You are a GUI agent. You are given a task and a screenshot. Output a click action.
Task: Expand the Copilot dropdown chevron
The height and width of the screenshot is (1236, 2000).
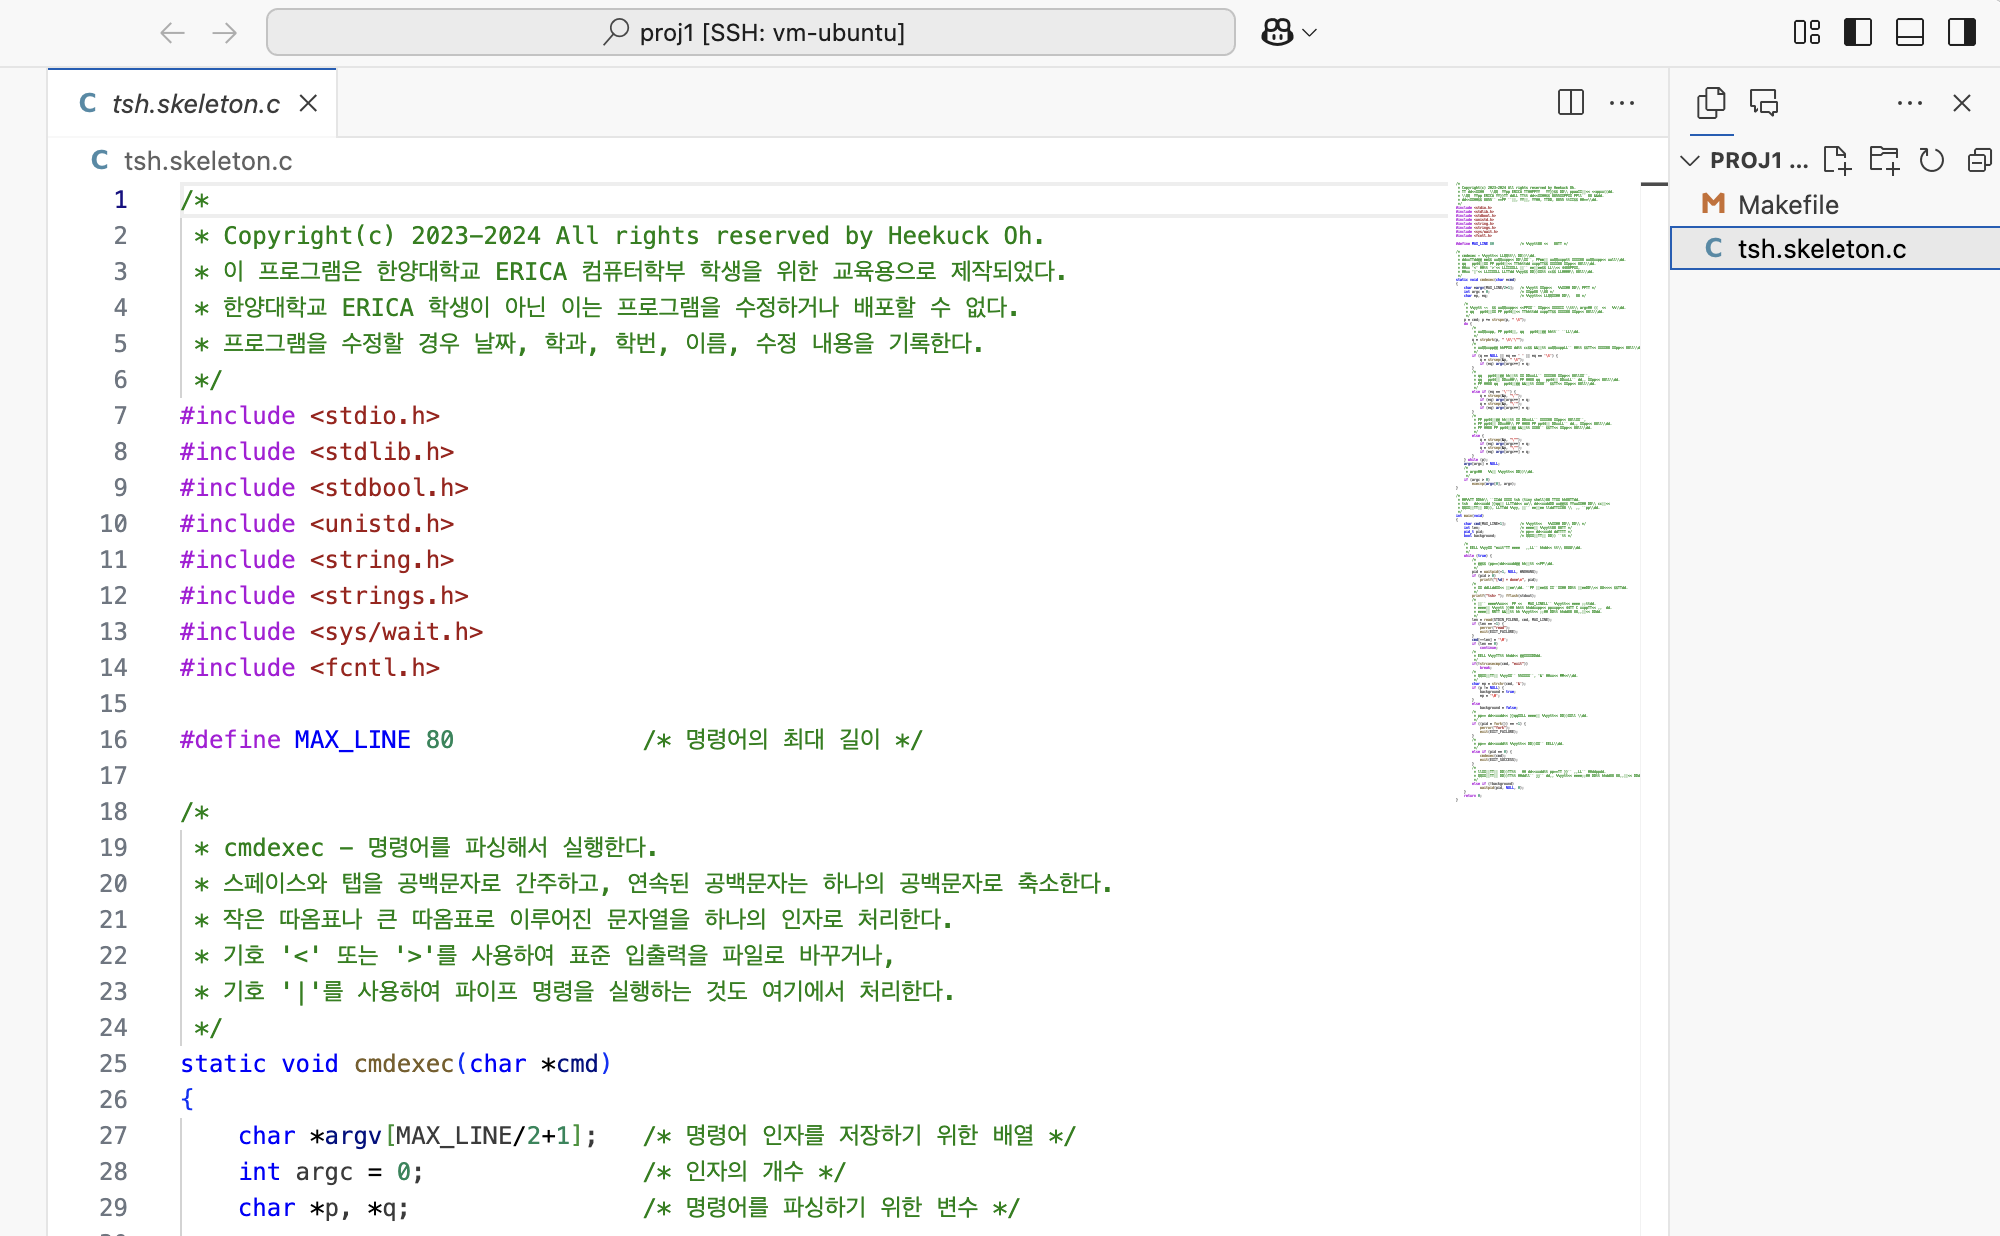point(1310,33)
